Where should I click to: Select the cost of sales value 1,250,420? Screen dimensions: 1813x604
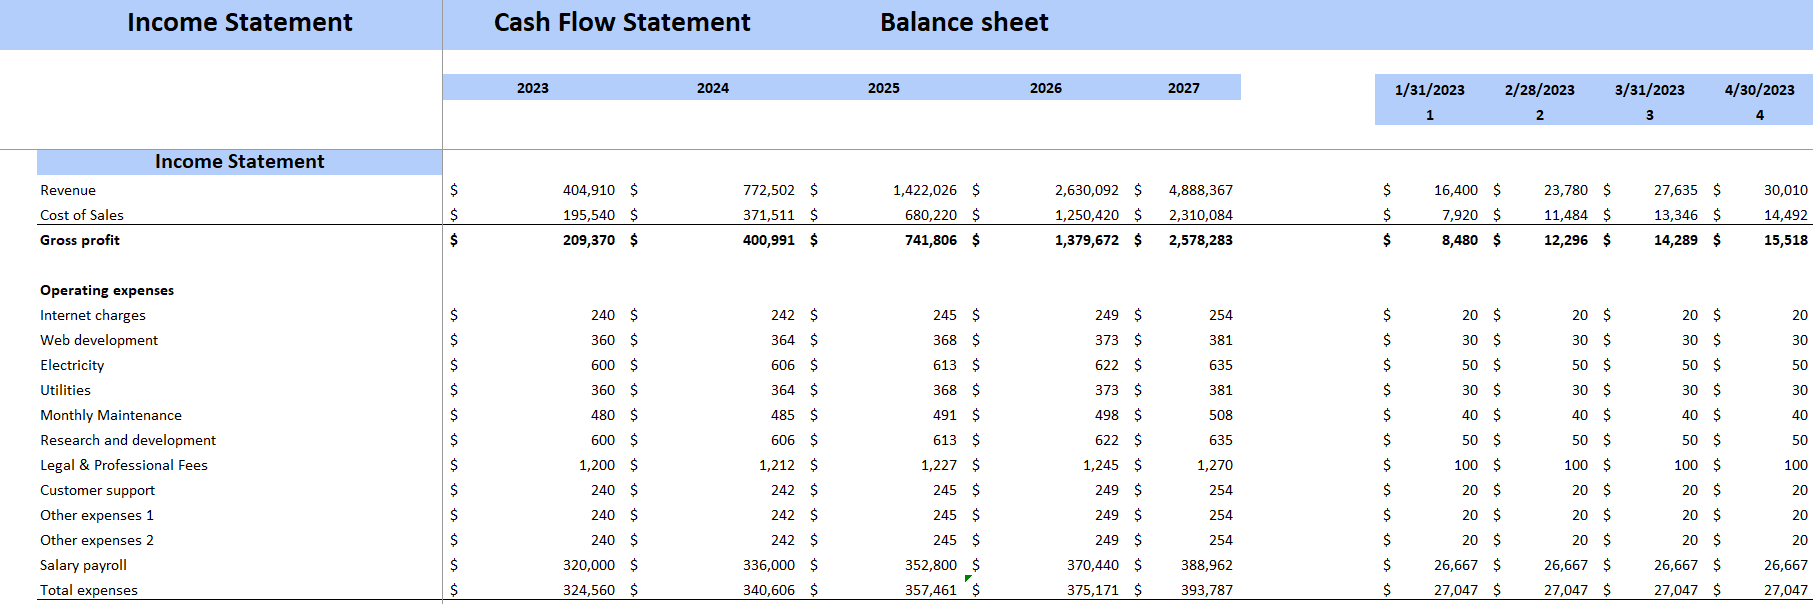pyautogui.click(x=1087, y=215)
